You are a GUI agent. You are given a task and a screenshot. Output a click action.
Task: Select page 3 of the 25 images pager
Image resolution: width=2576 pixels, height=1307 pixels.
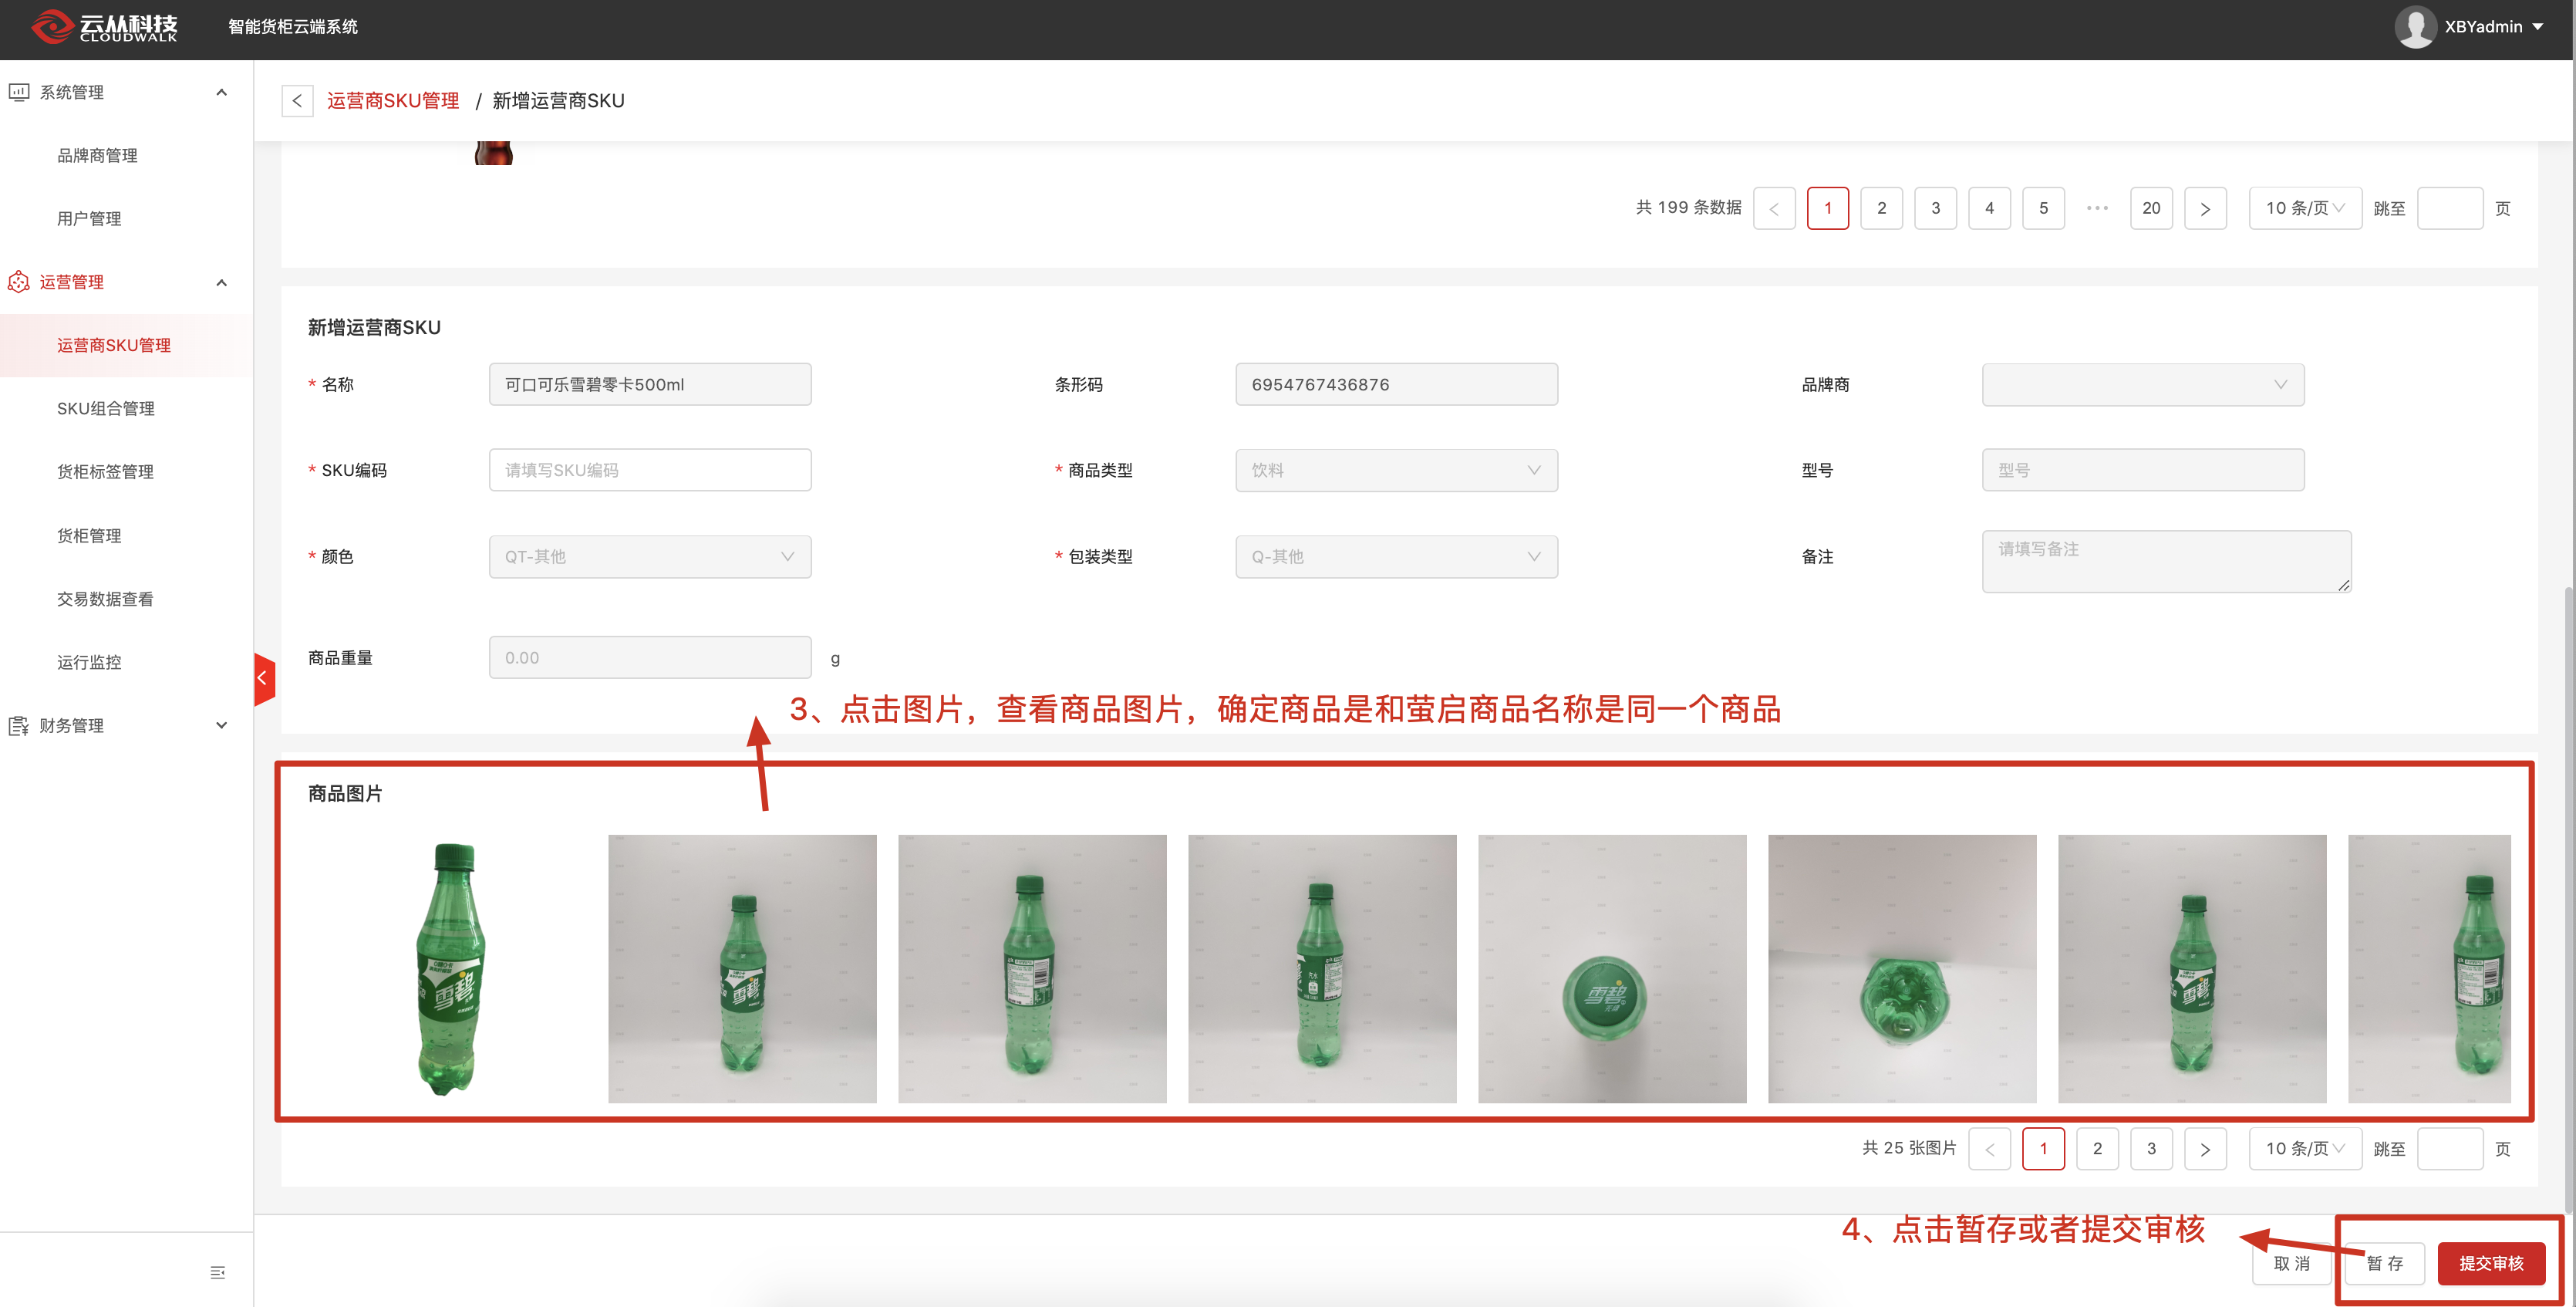point(2151,1149)
